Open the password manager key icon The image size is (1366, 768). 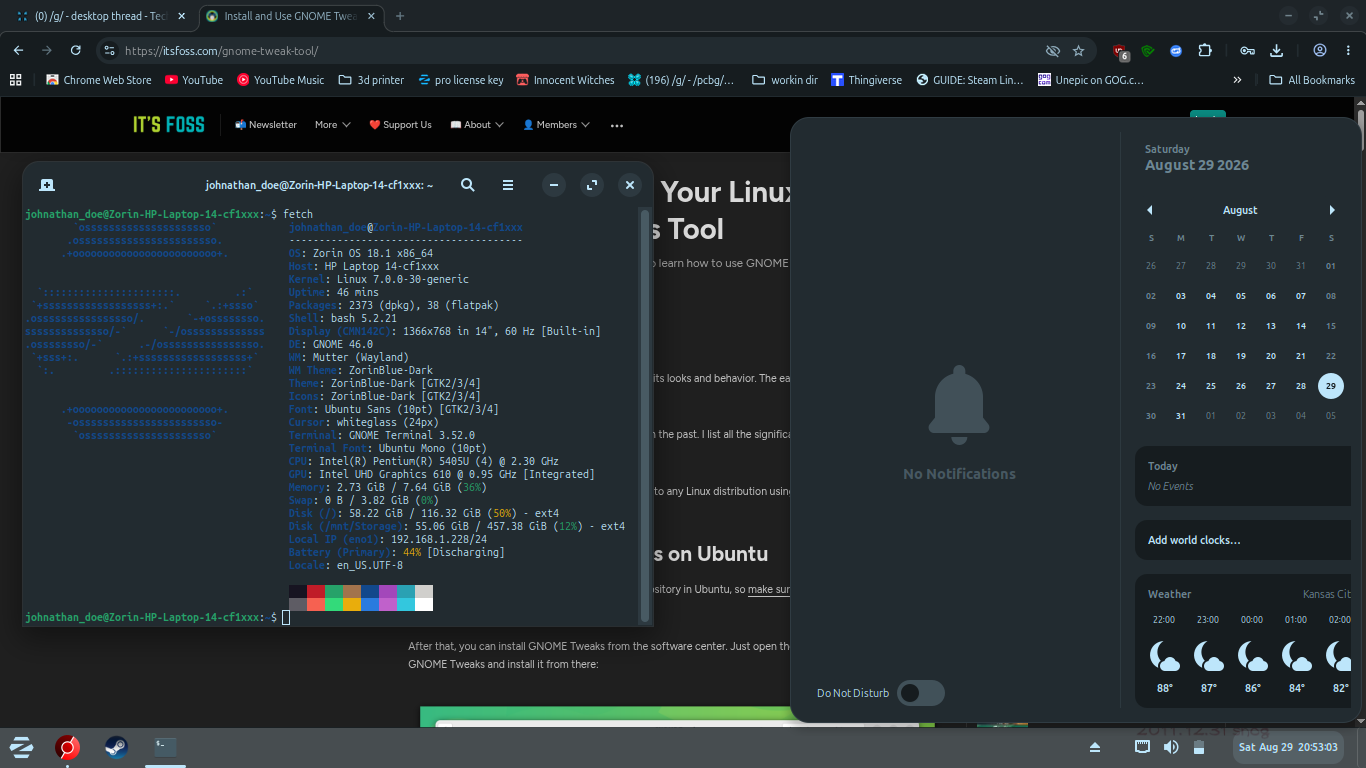[1247, 50]
